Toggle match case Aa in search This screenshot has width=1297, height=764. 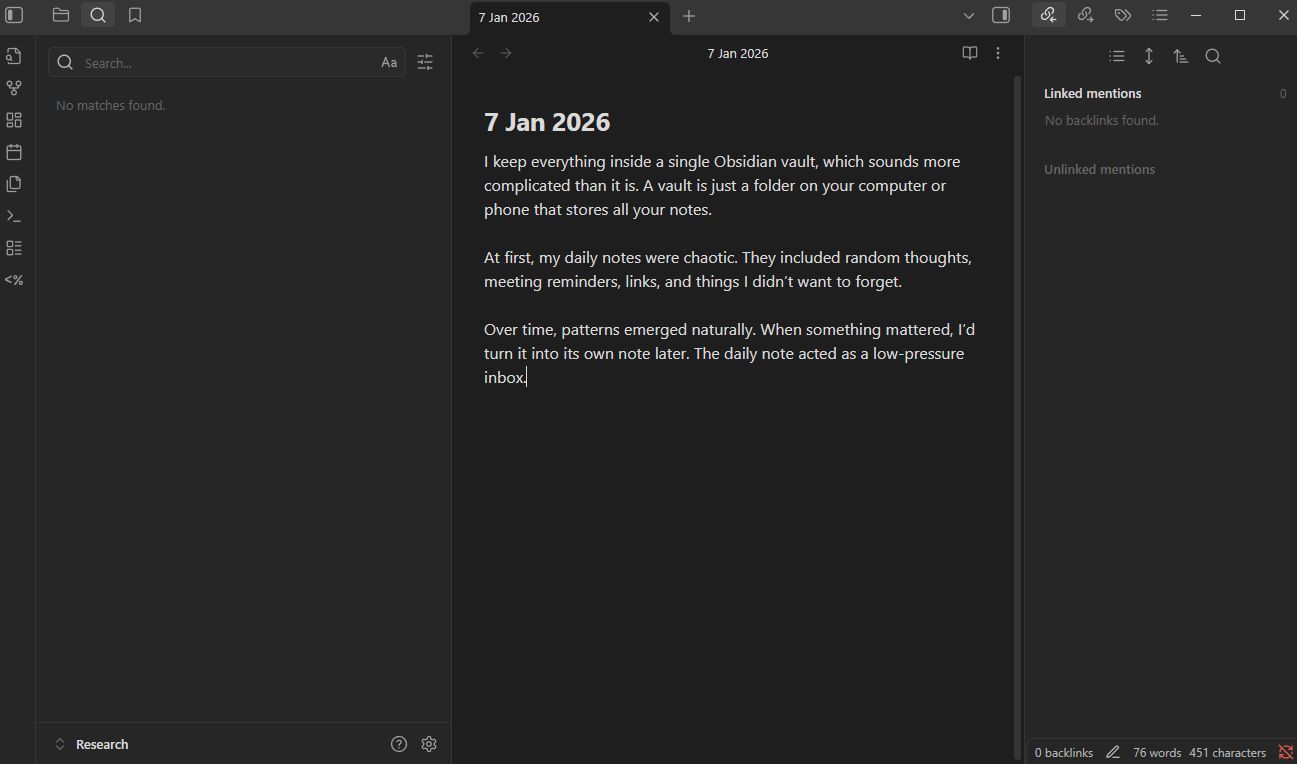click(389, 63)
